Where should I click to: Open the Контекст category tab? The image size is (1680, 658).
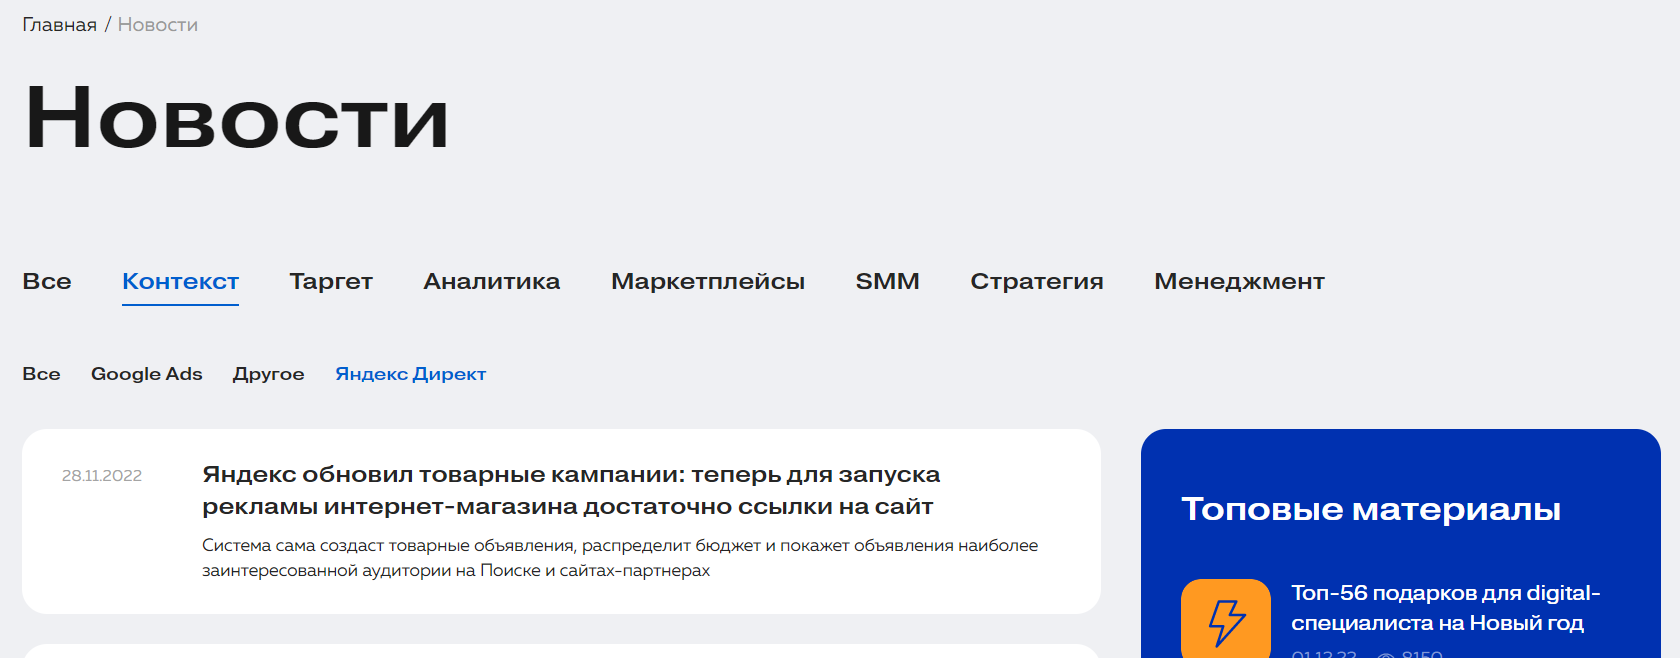180,282
